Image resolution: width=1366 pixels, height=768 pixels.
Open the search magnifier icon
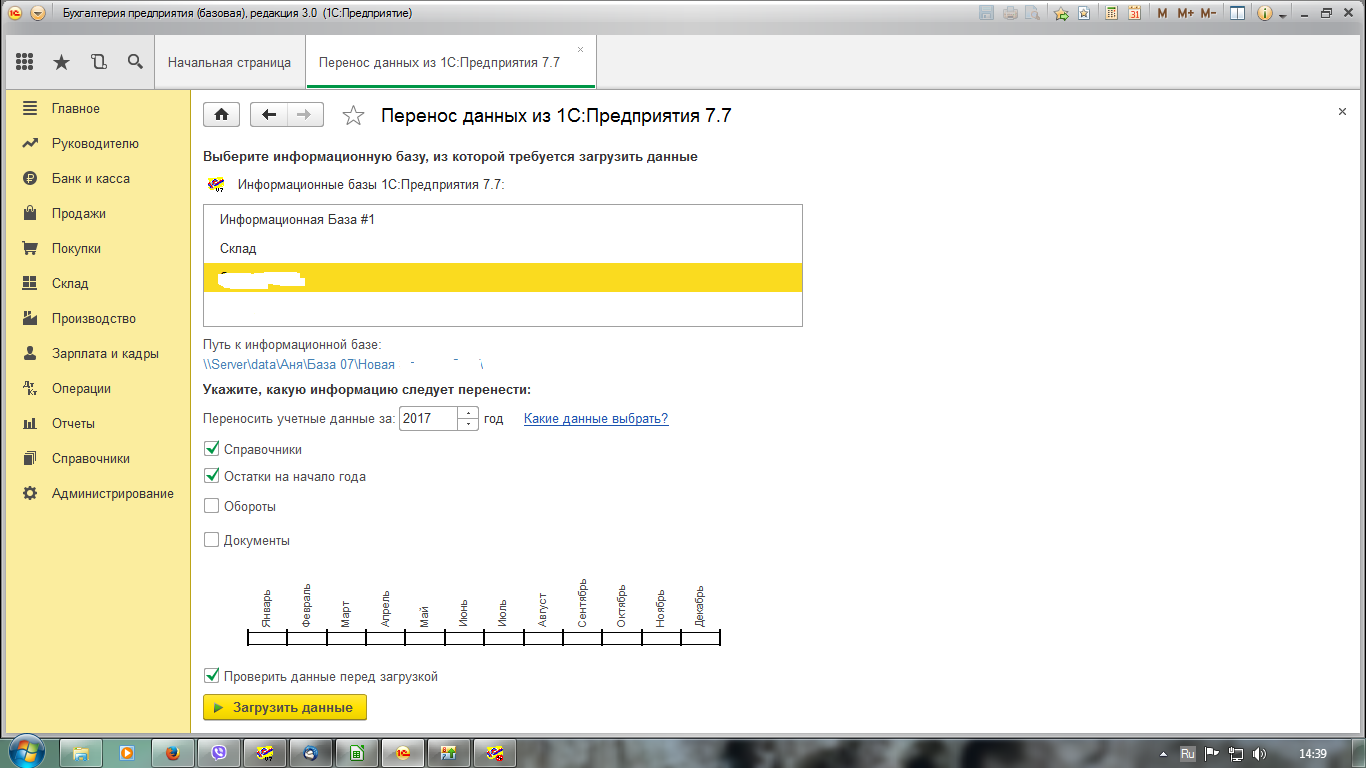(135, 62)
